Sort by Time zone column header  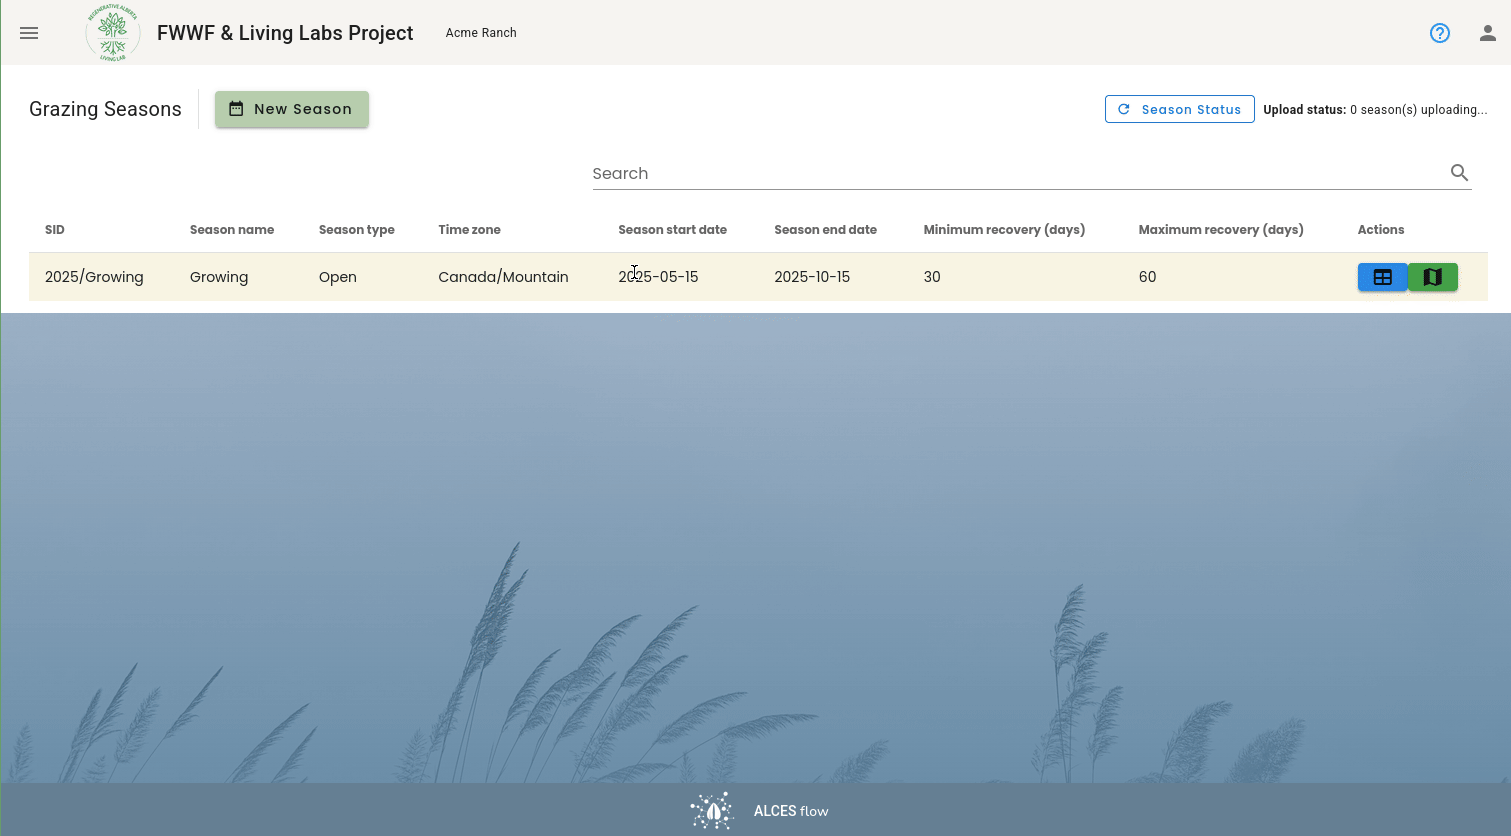point(469,229)
